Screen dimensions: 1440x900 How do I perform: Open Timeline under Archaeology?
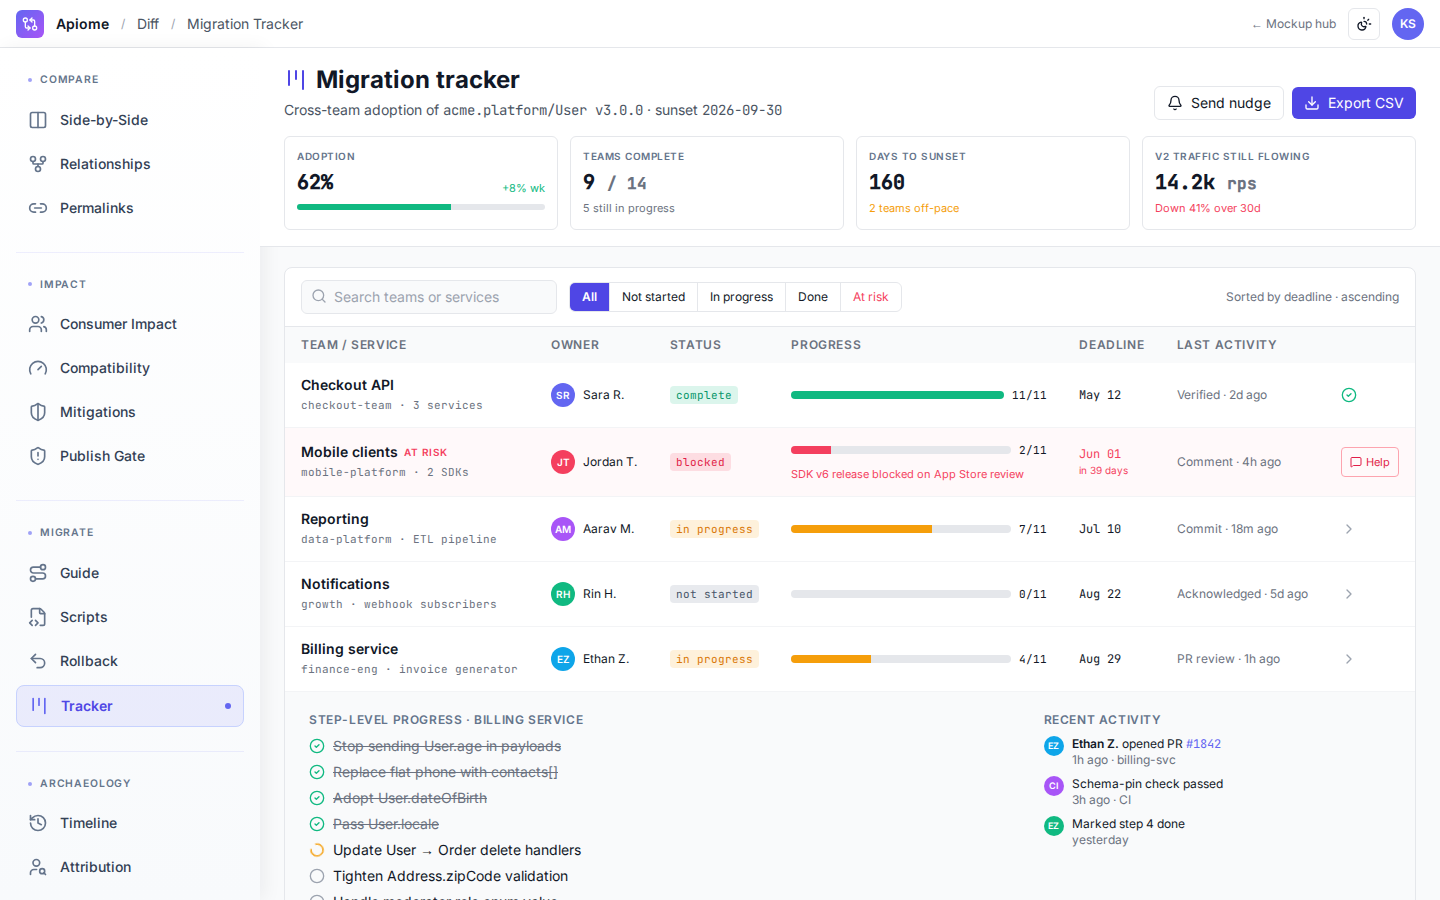pos(130,823)
